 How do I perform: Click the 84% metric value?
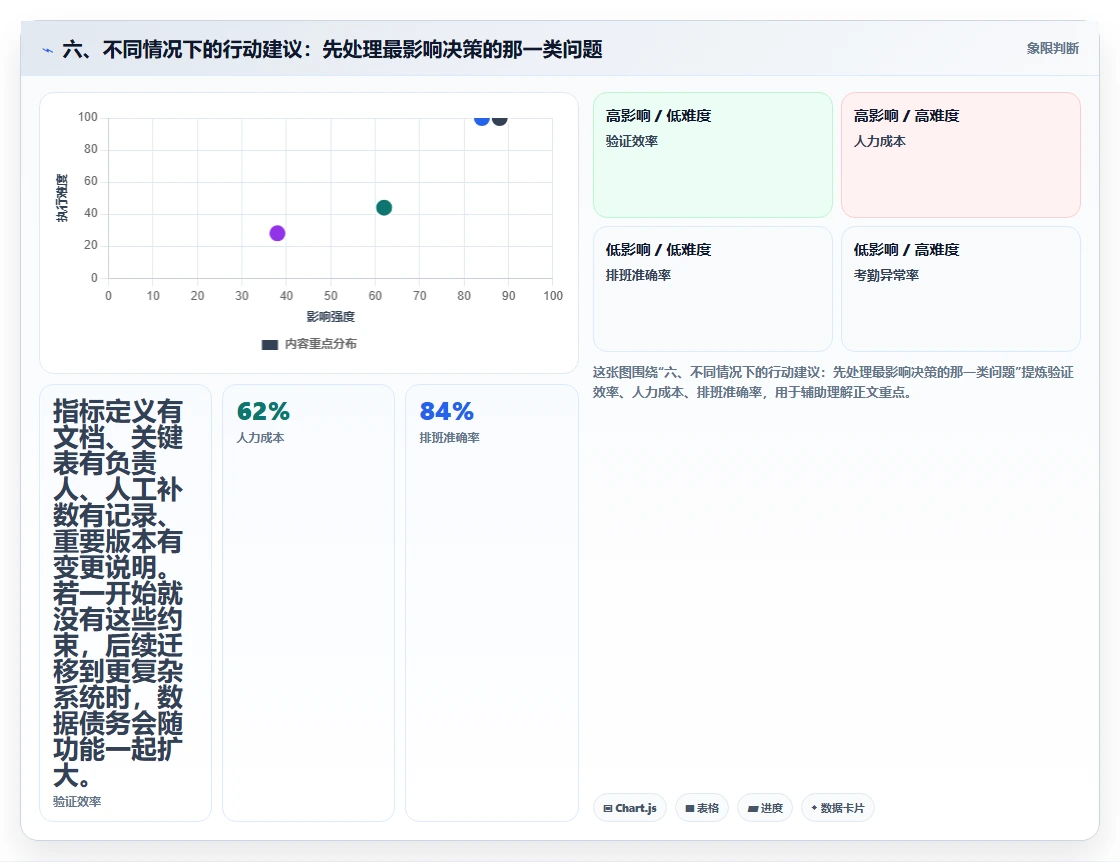[x=446, y=411]
